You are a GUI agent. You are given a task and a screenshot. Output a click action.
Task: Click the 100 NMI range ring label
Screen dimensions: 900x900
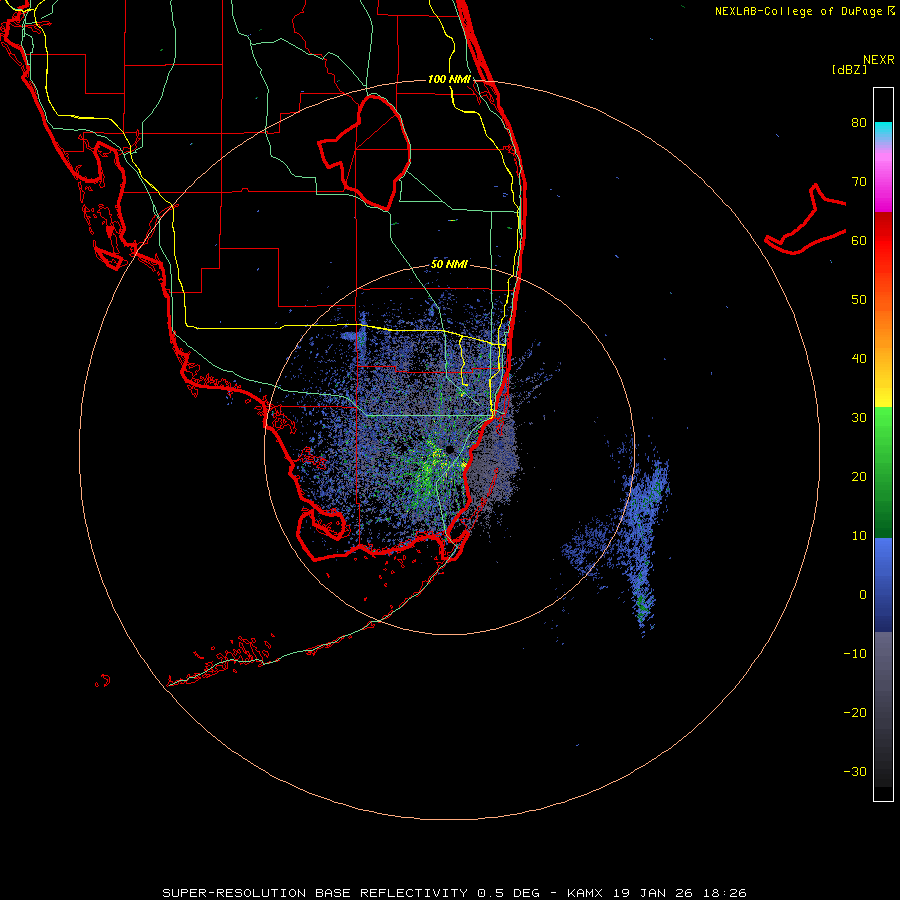coord(449,79)
